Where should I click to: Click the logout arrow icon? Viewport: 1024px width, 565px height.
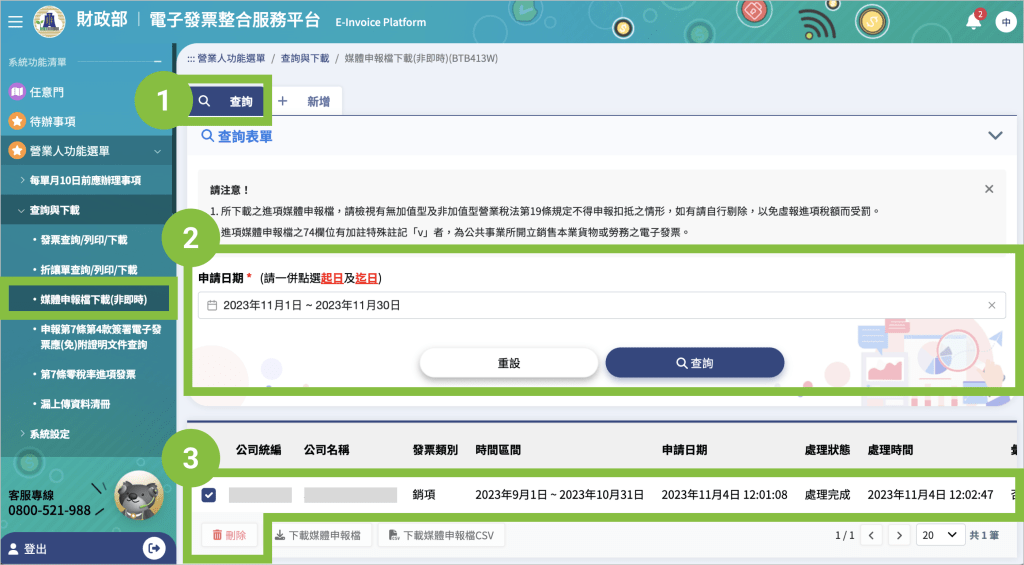coord(154,548)
